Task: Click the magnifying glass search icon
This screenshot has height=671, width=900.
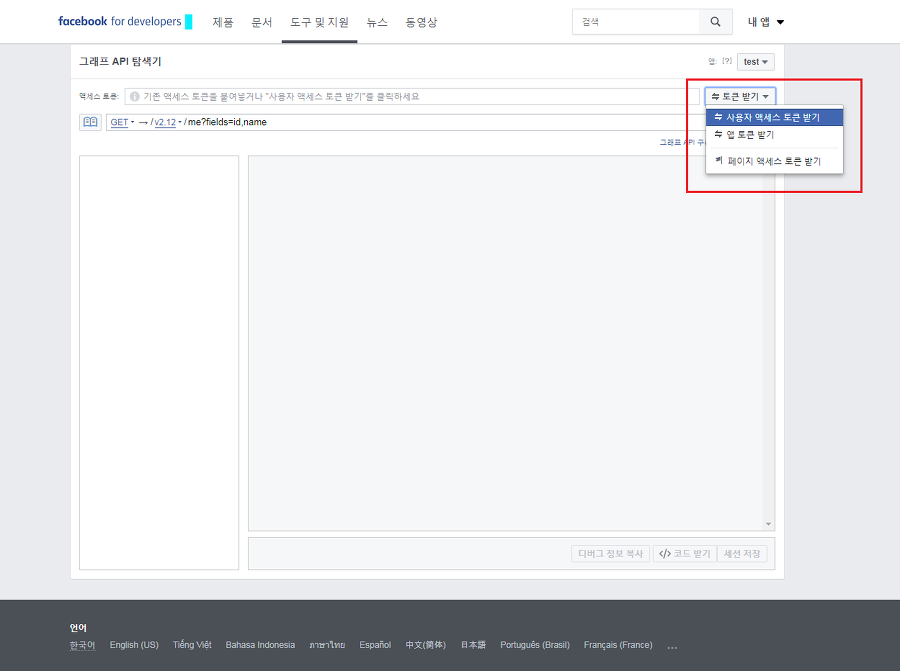Action: coord(715,22)
